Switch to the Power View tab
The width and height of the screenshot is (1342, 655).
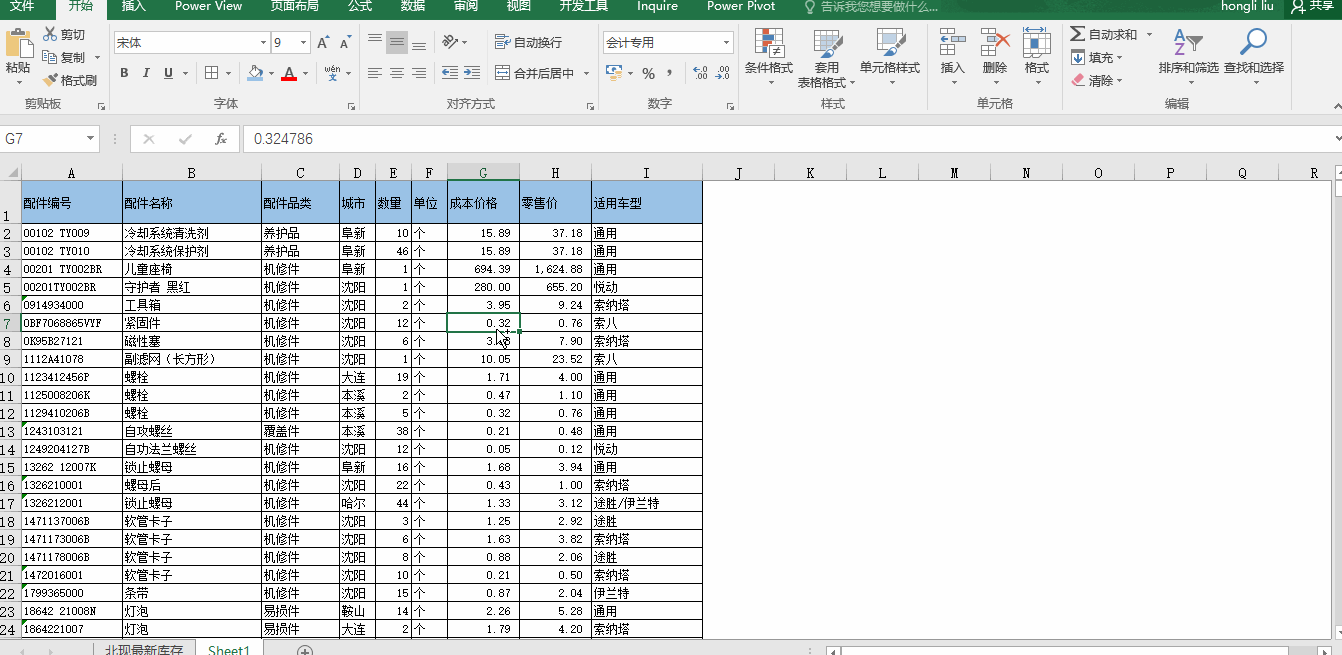pyautogui.click(x=209, y=6)
